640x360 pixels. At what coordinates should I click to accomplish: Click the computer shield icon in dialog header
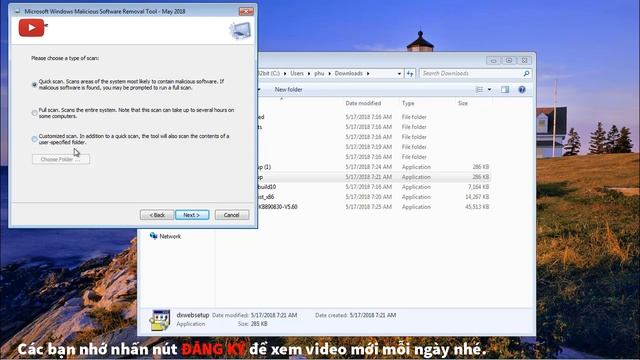240,31
